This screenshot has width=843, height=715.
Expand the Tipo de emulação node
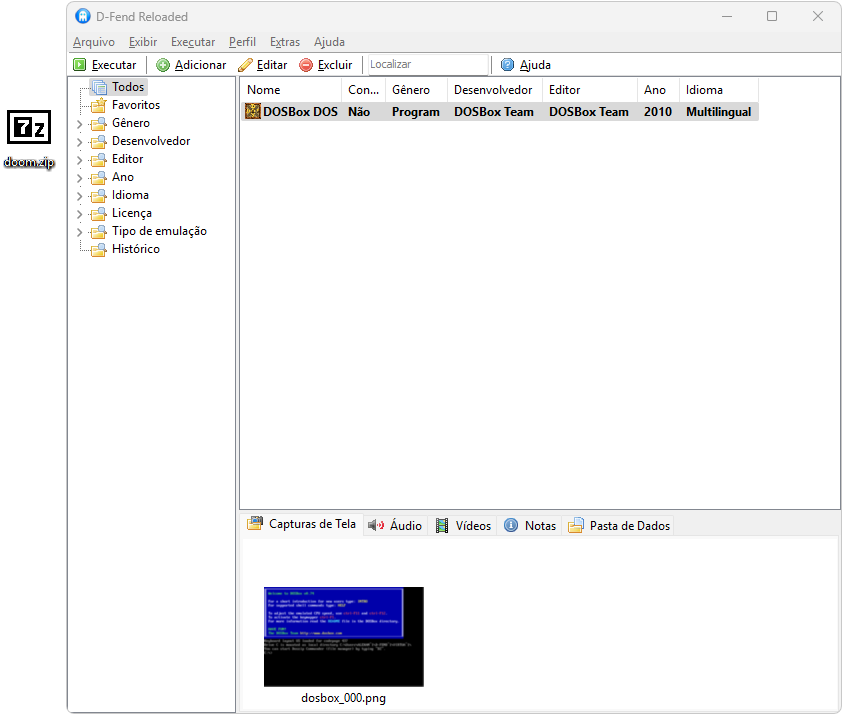(x=80, y=232)
